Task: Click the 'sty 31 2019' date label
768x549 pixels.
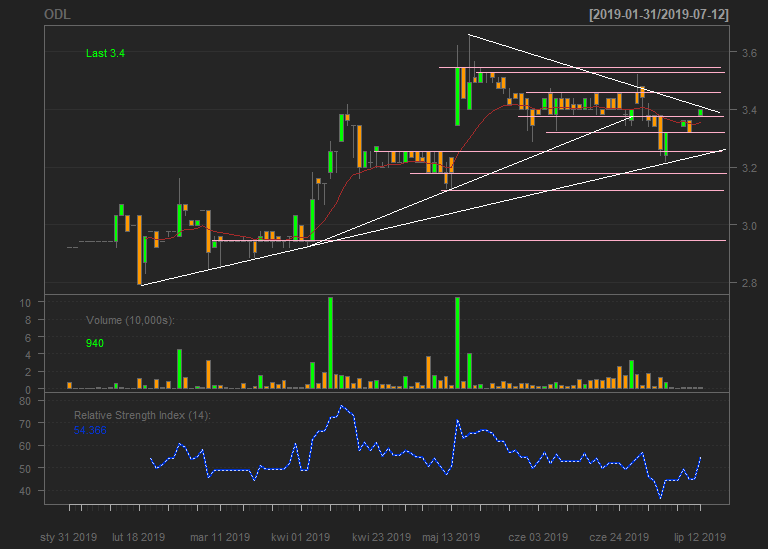Action: [69, 537]
